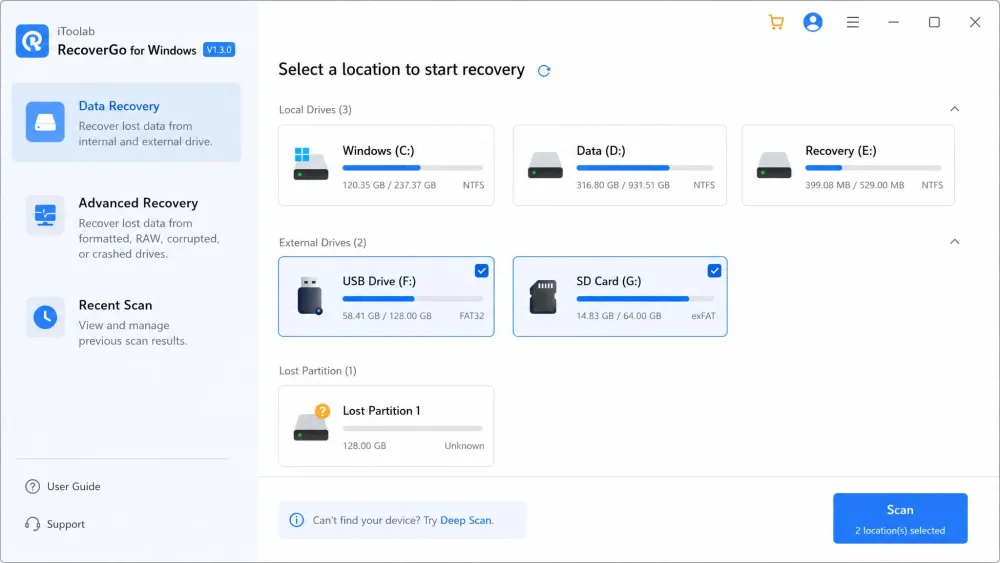
Task: Start the Scan of selected locations
Action: 900,518
